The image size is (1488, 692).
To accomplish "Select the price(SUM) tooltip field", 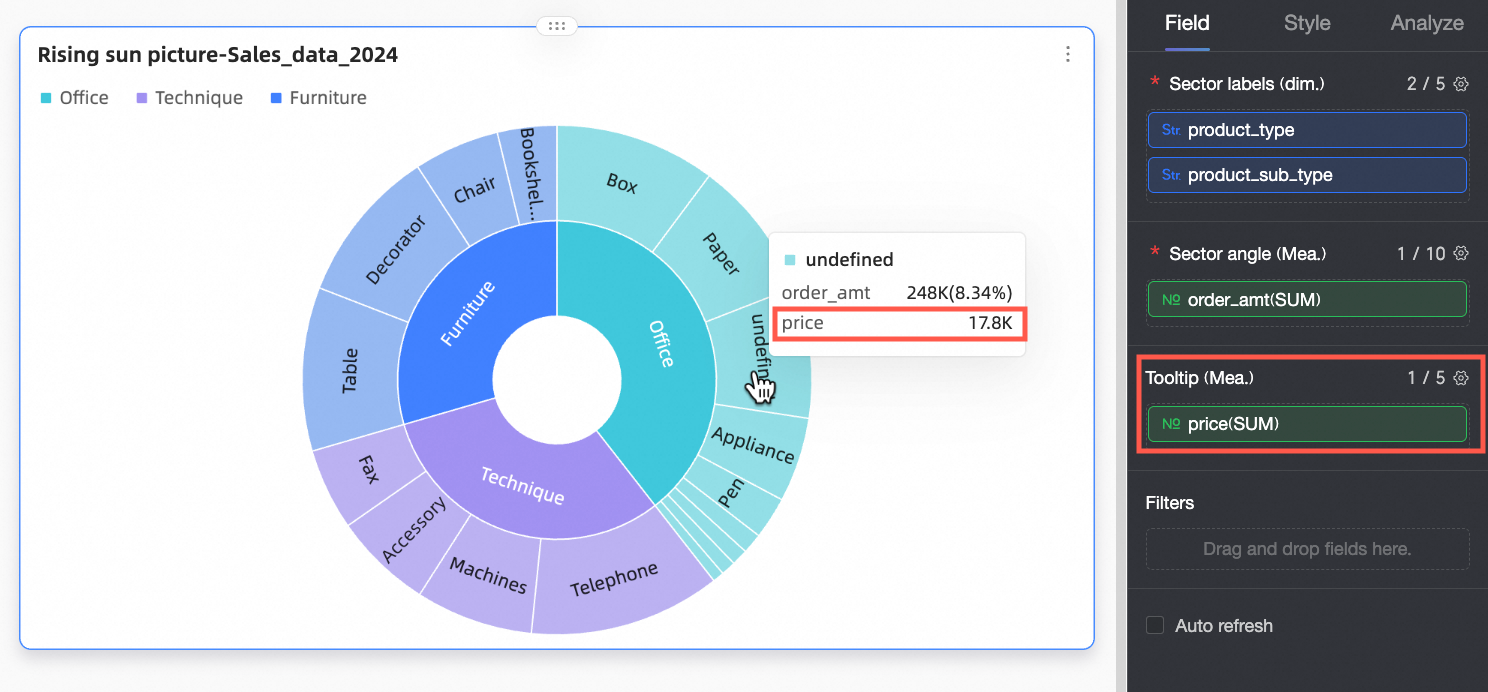I will [x=1307, y=424].
